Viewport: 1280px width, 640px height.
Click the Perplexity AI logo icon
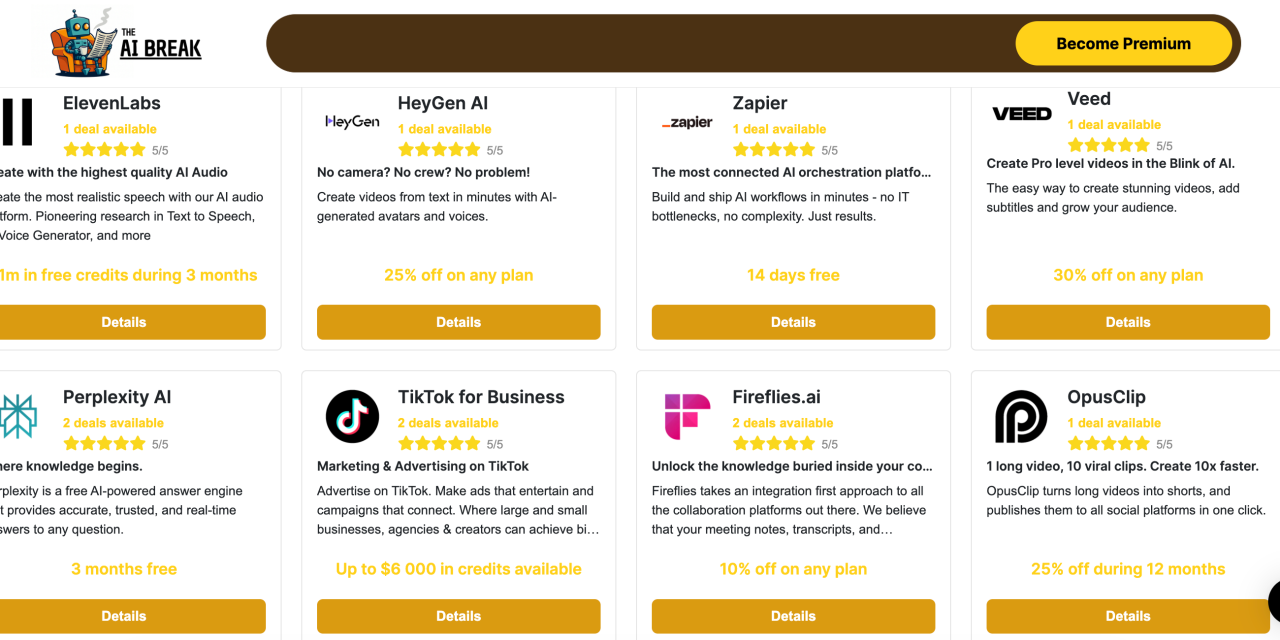pyautogui.click(x=18, y=416)
